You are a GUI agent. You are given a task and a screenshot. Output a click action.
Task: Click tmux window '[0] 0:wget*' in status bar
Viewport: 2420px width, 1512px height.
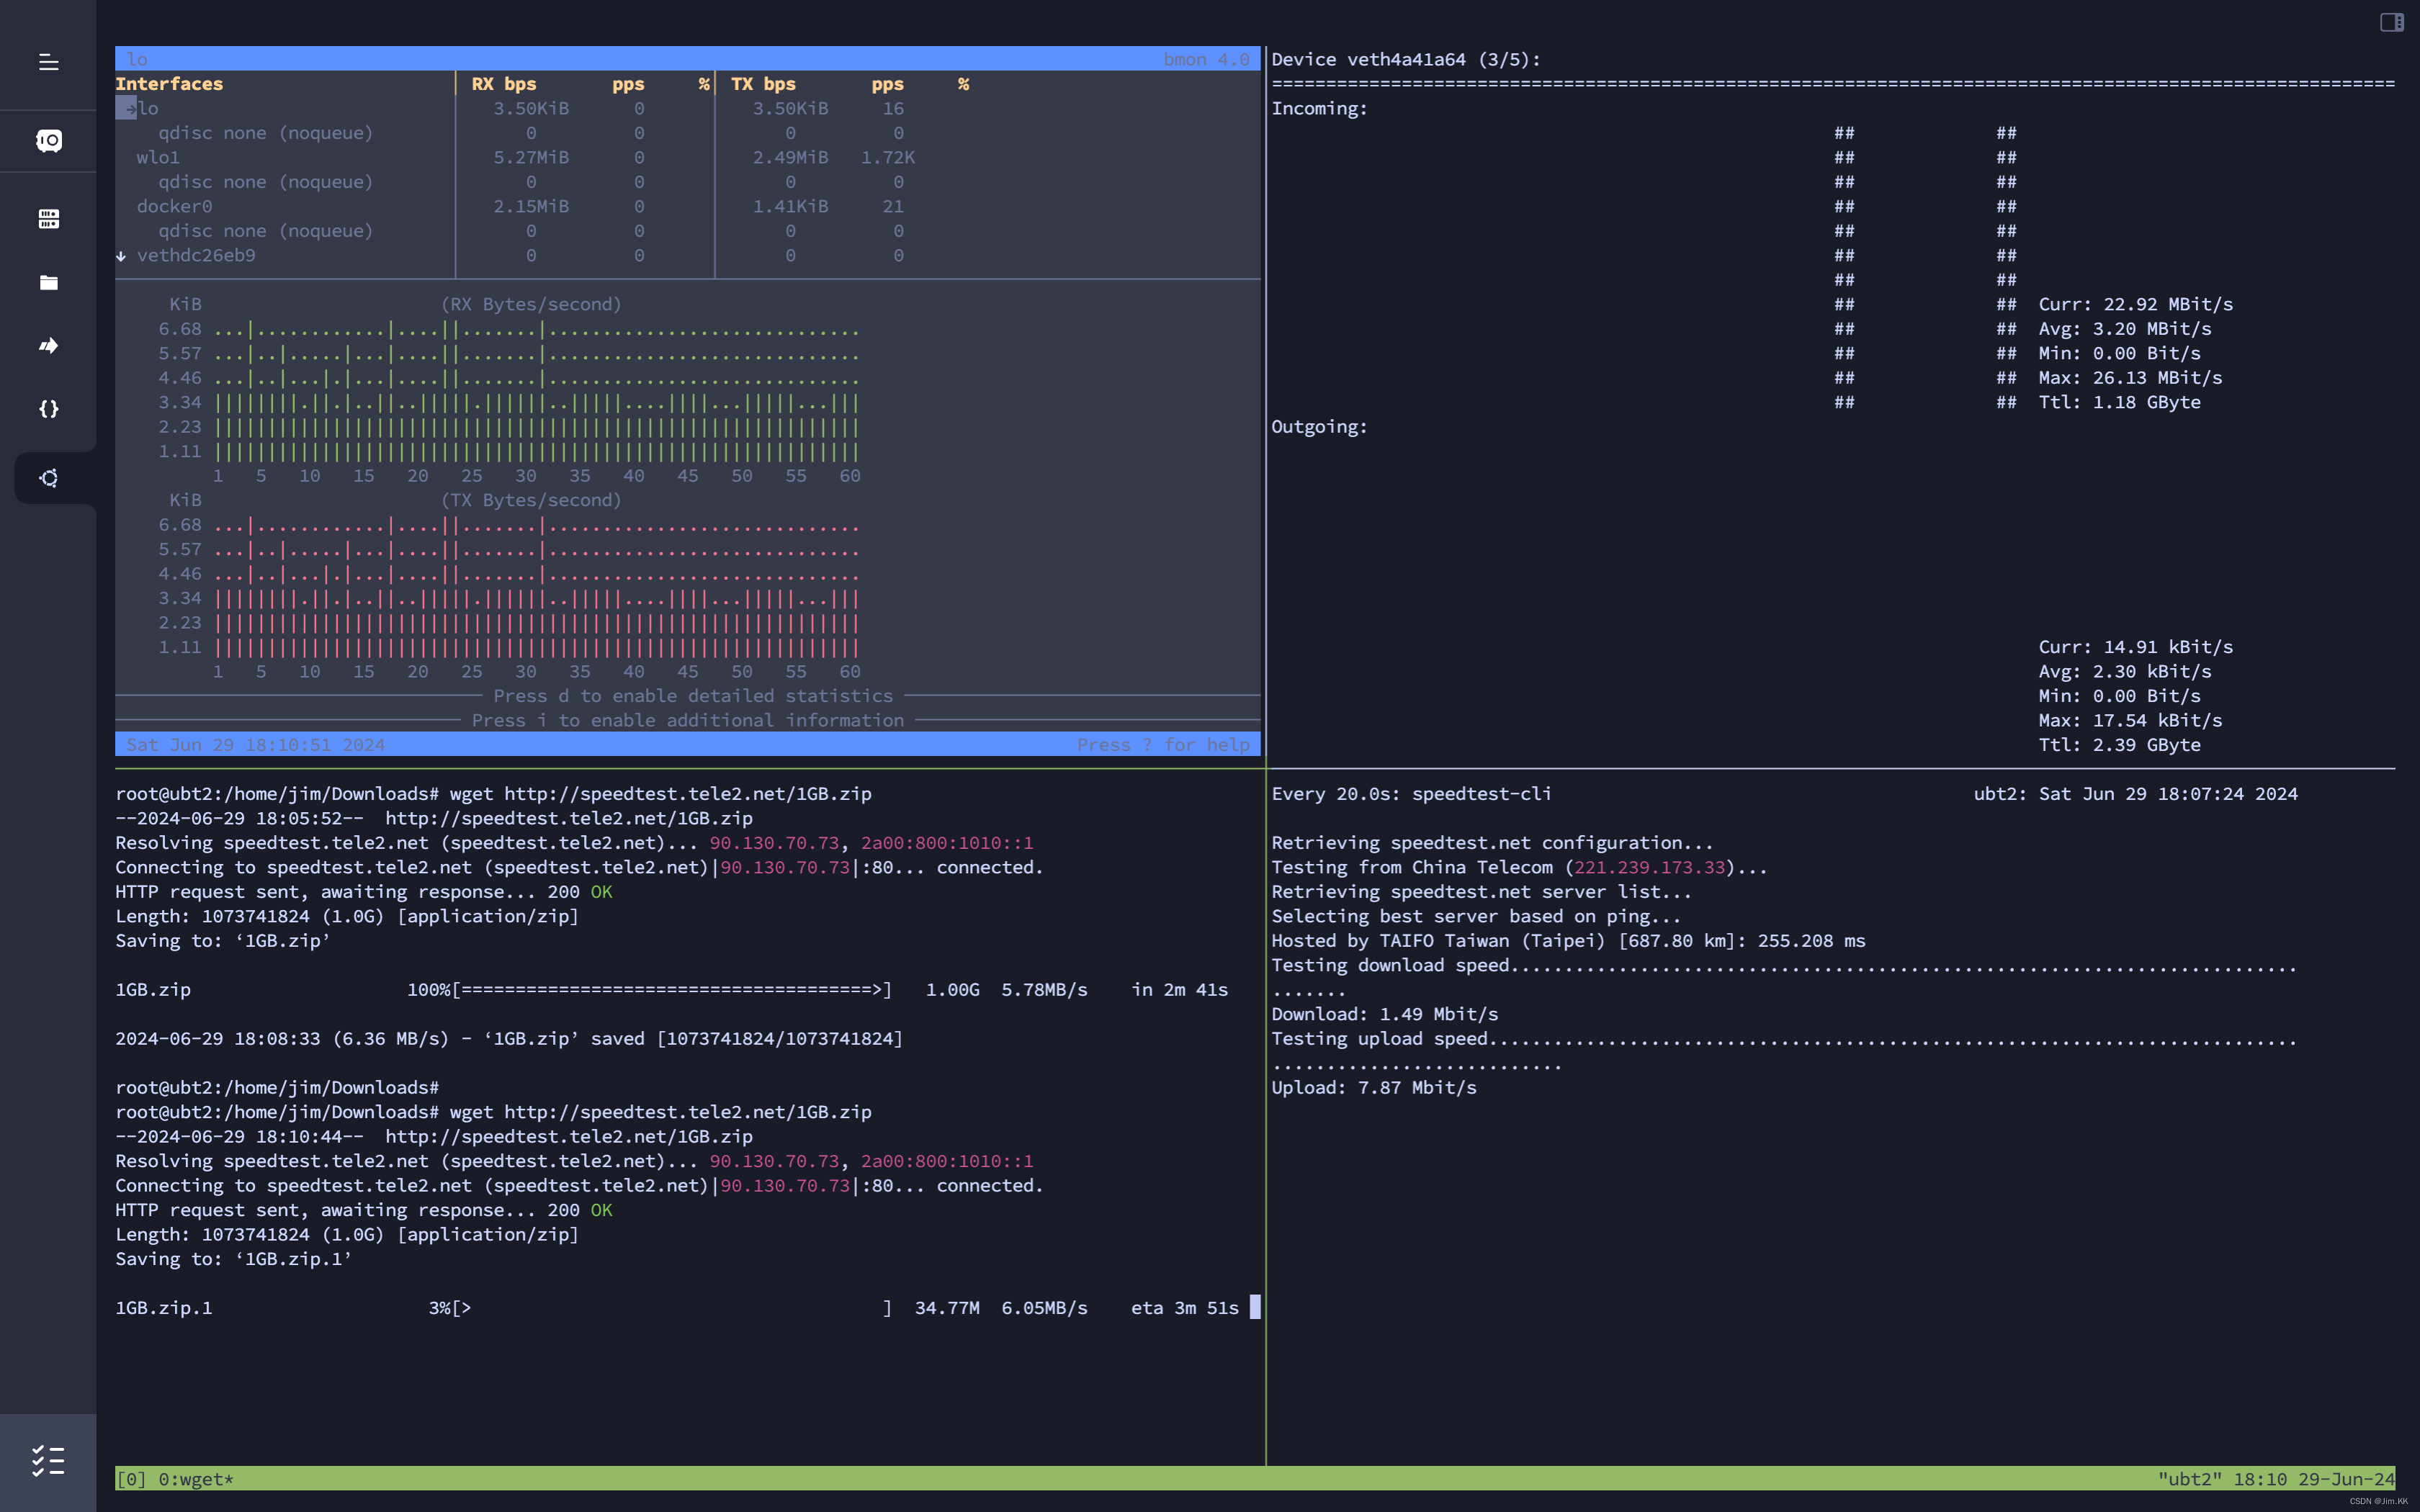(174, 1479)
